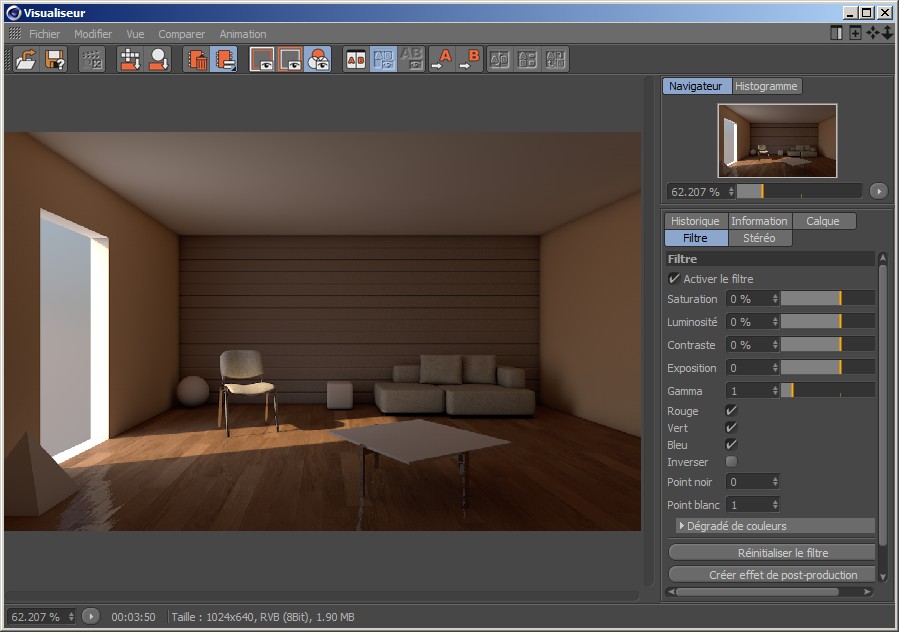Click the split panel layout icon, top-right
The height and width of the screenshot is (632, 899).
(x=837, y=33)
